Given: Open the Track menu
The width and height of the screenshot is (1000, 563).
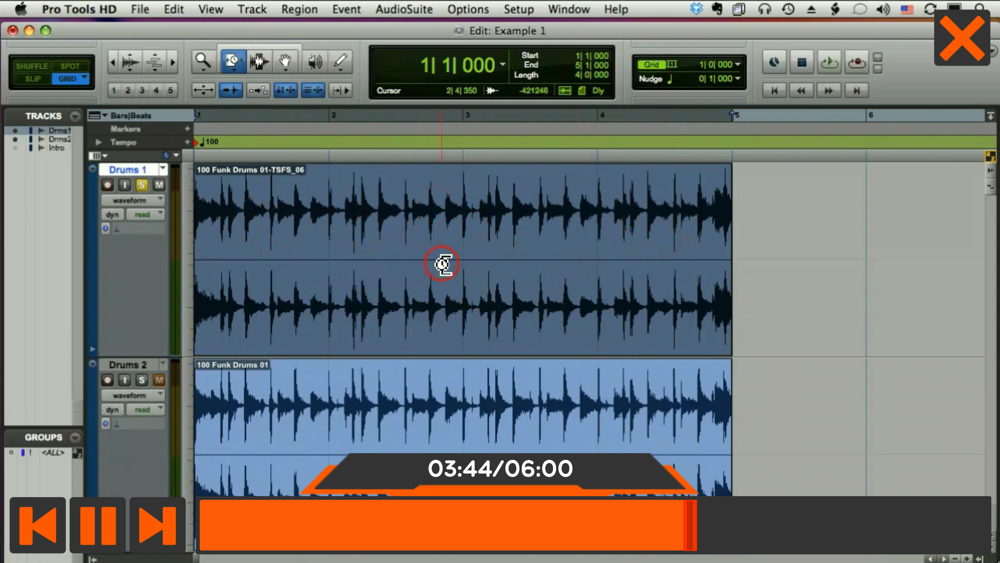Looking at the screenshot, I should [252, 10].
